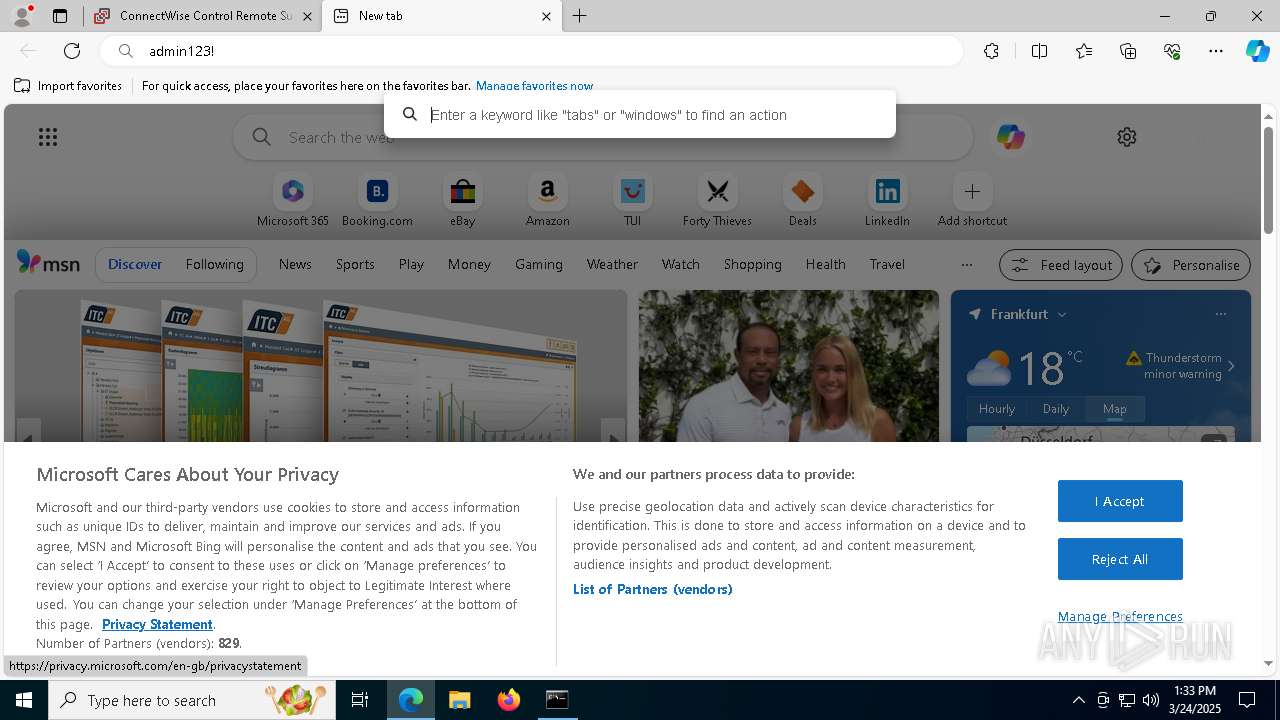Select the Following feed tab
Image resolution: width=1280 pixels, height=720 pixels.
coord(214,264)
